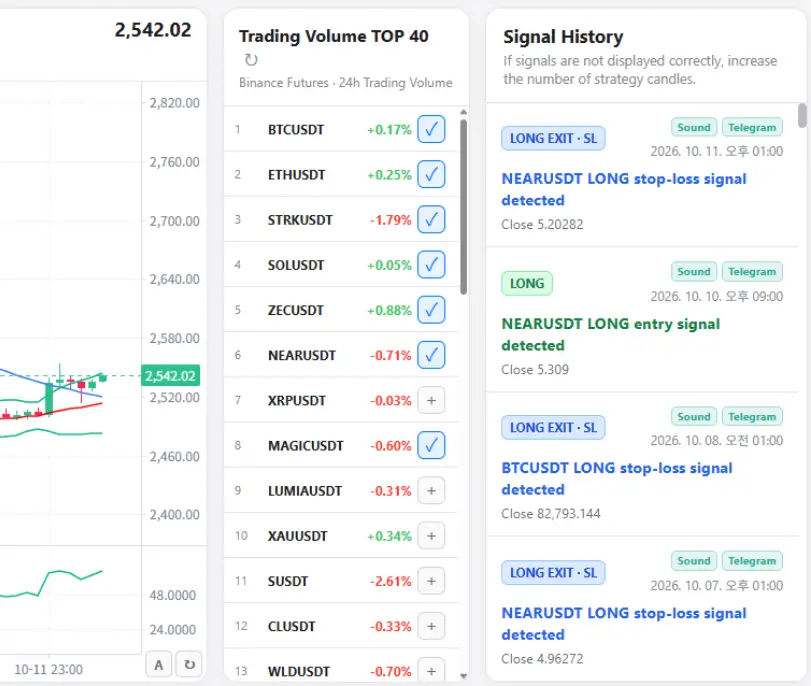The width and height of the screenshot is (811, 686).
Task: Uncheck the SOLUSDT checkbox
Action: point(431,265)
